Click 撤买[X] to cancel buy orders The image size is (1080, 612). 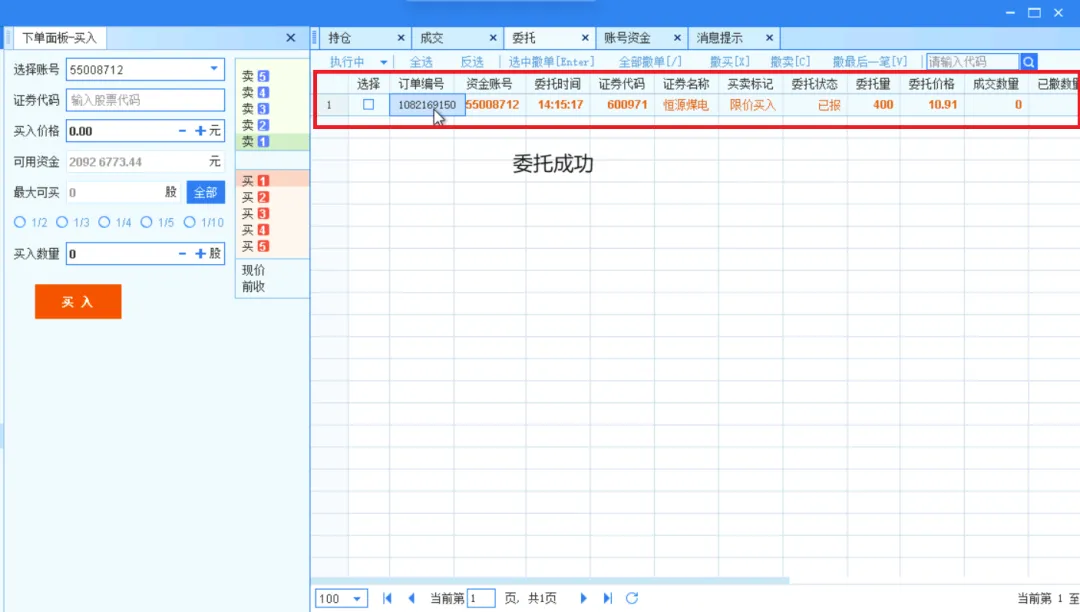coord(729,62)
